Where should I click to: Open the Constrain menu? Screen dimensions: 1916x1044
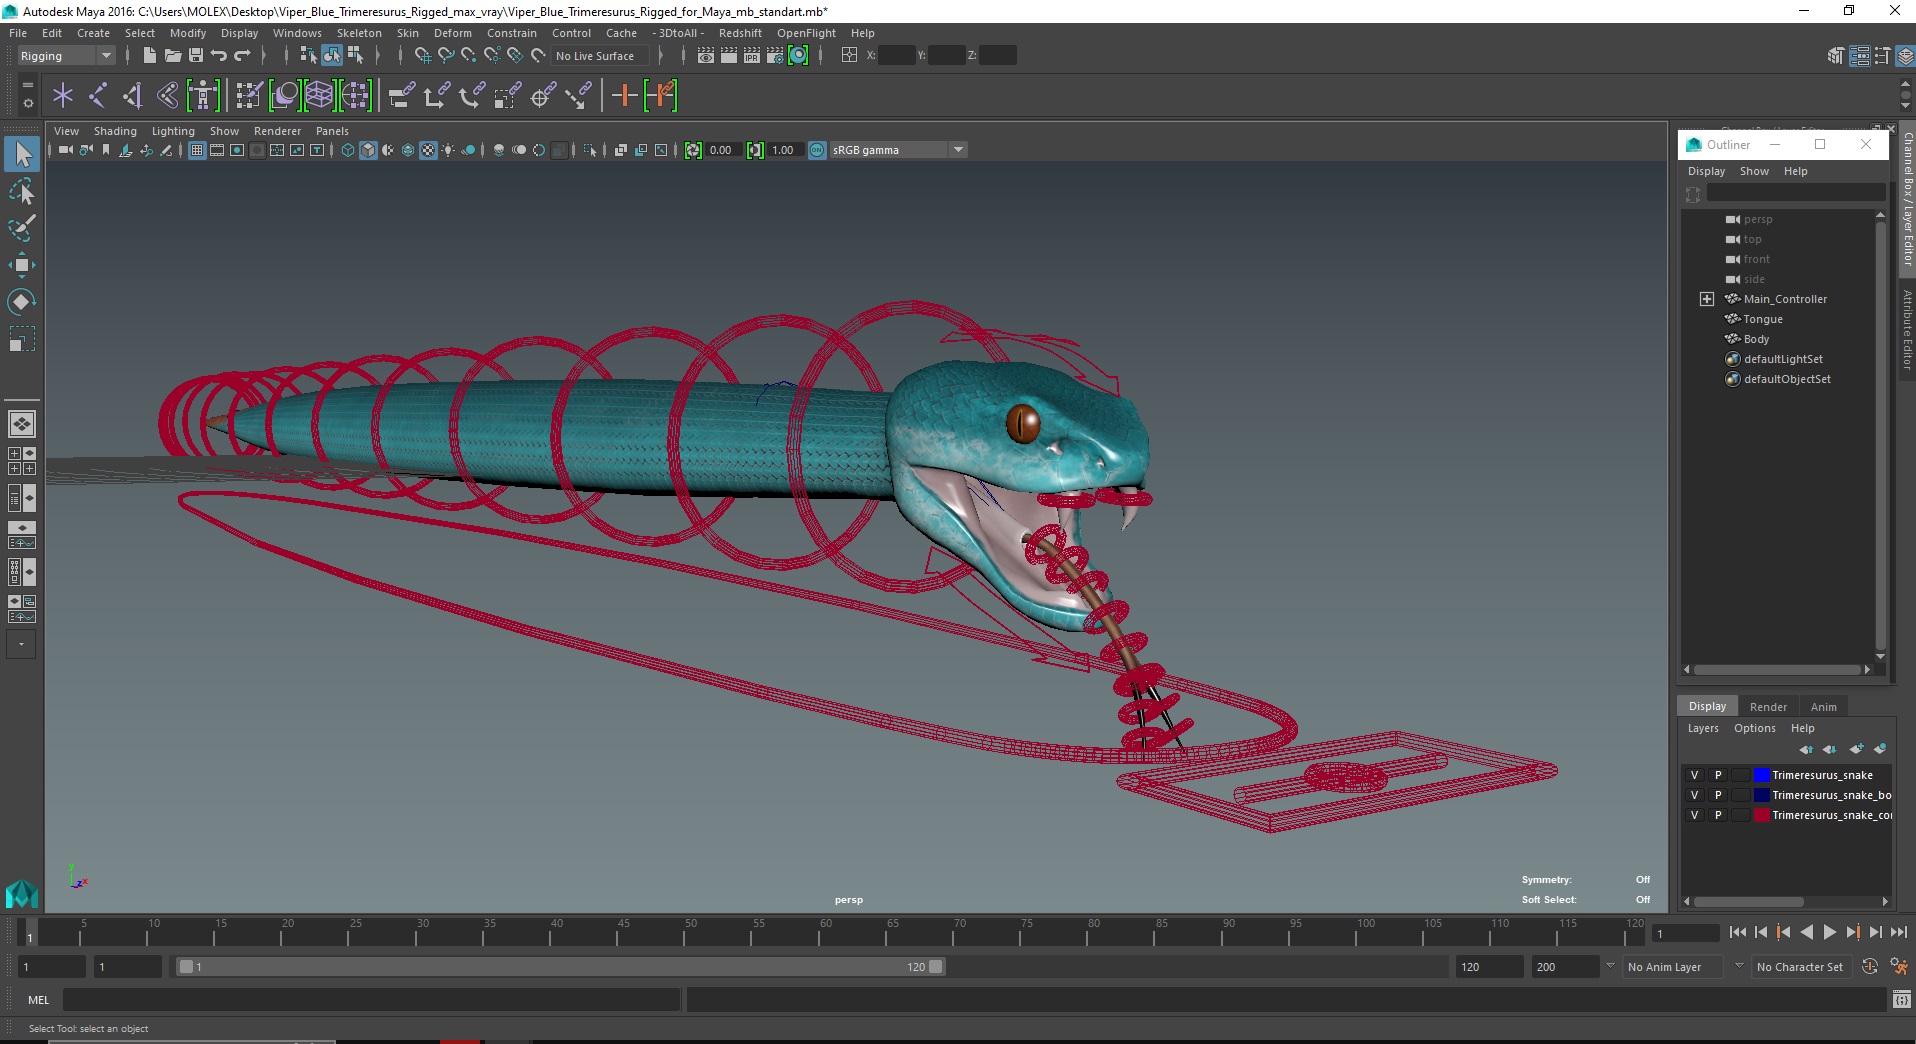click(x=512, y=33)
